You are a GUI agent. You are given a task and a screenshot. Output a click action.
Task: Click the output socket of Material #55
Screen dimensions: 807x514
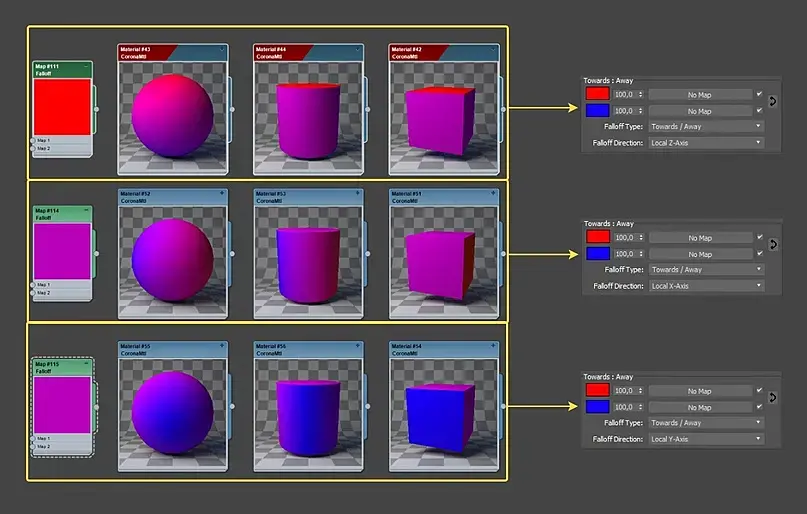[x=232, y=406]
